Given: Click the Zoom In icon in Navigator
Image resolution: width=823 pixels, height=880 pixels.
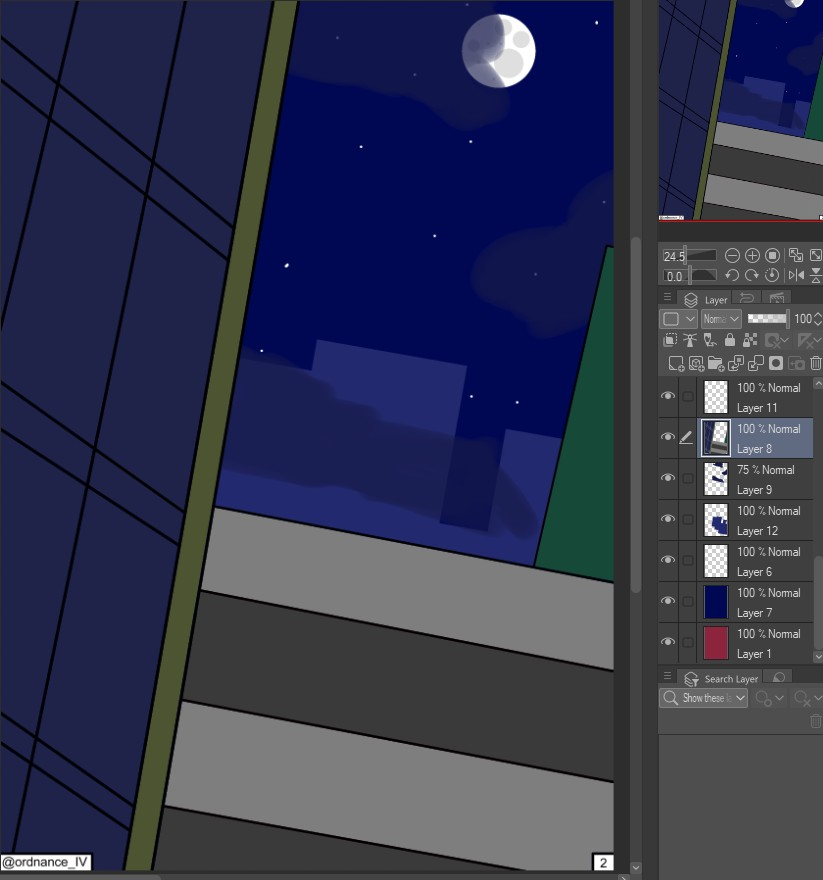Looking at the screenshot, I should pyautogui.click(x=752, y=256).
